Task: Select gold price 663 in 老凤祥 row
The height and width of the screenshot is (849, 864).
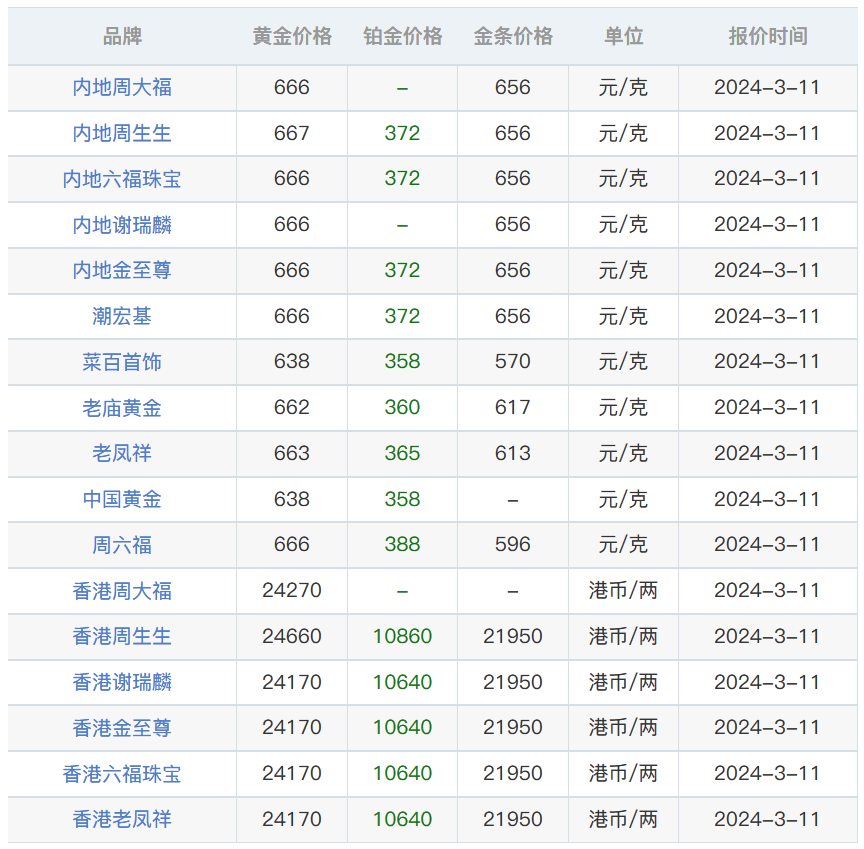Action: (x=292, y=453)
